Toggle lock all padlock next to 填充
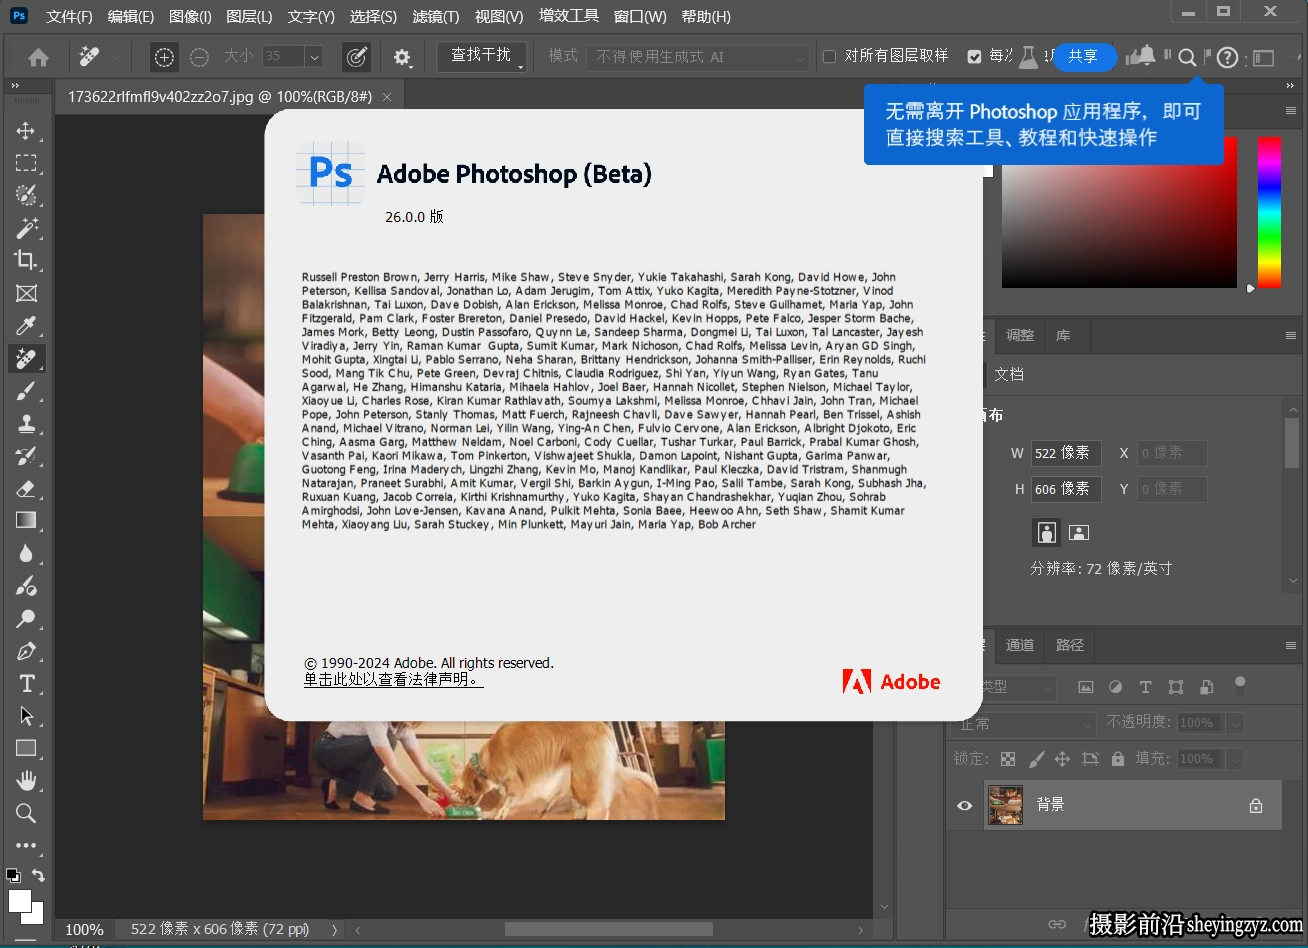Image resolution: width=1308 pixels, height=948 pixels. pos(1118,759)
